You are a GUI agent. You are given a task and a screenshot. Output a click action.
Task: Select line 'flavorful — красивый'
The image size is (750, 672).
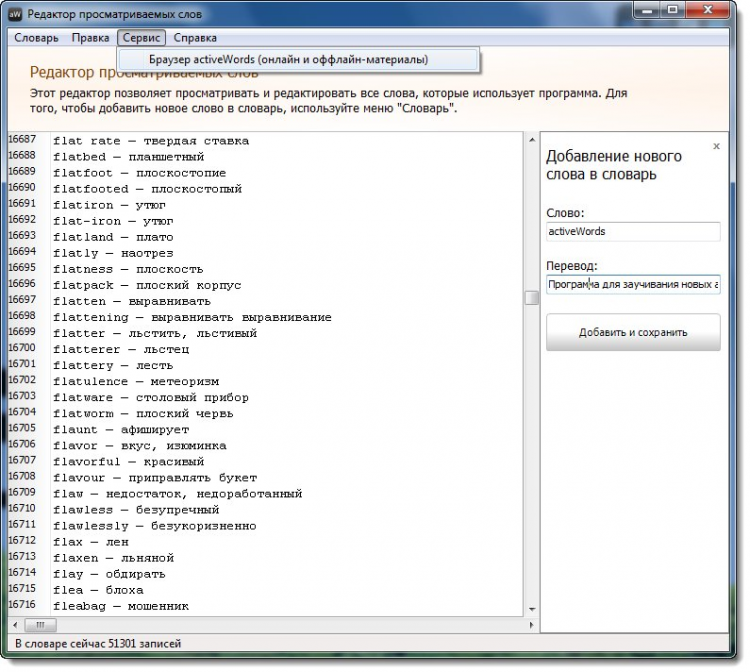coord(128,462)
